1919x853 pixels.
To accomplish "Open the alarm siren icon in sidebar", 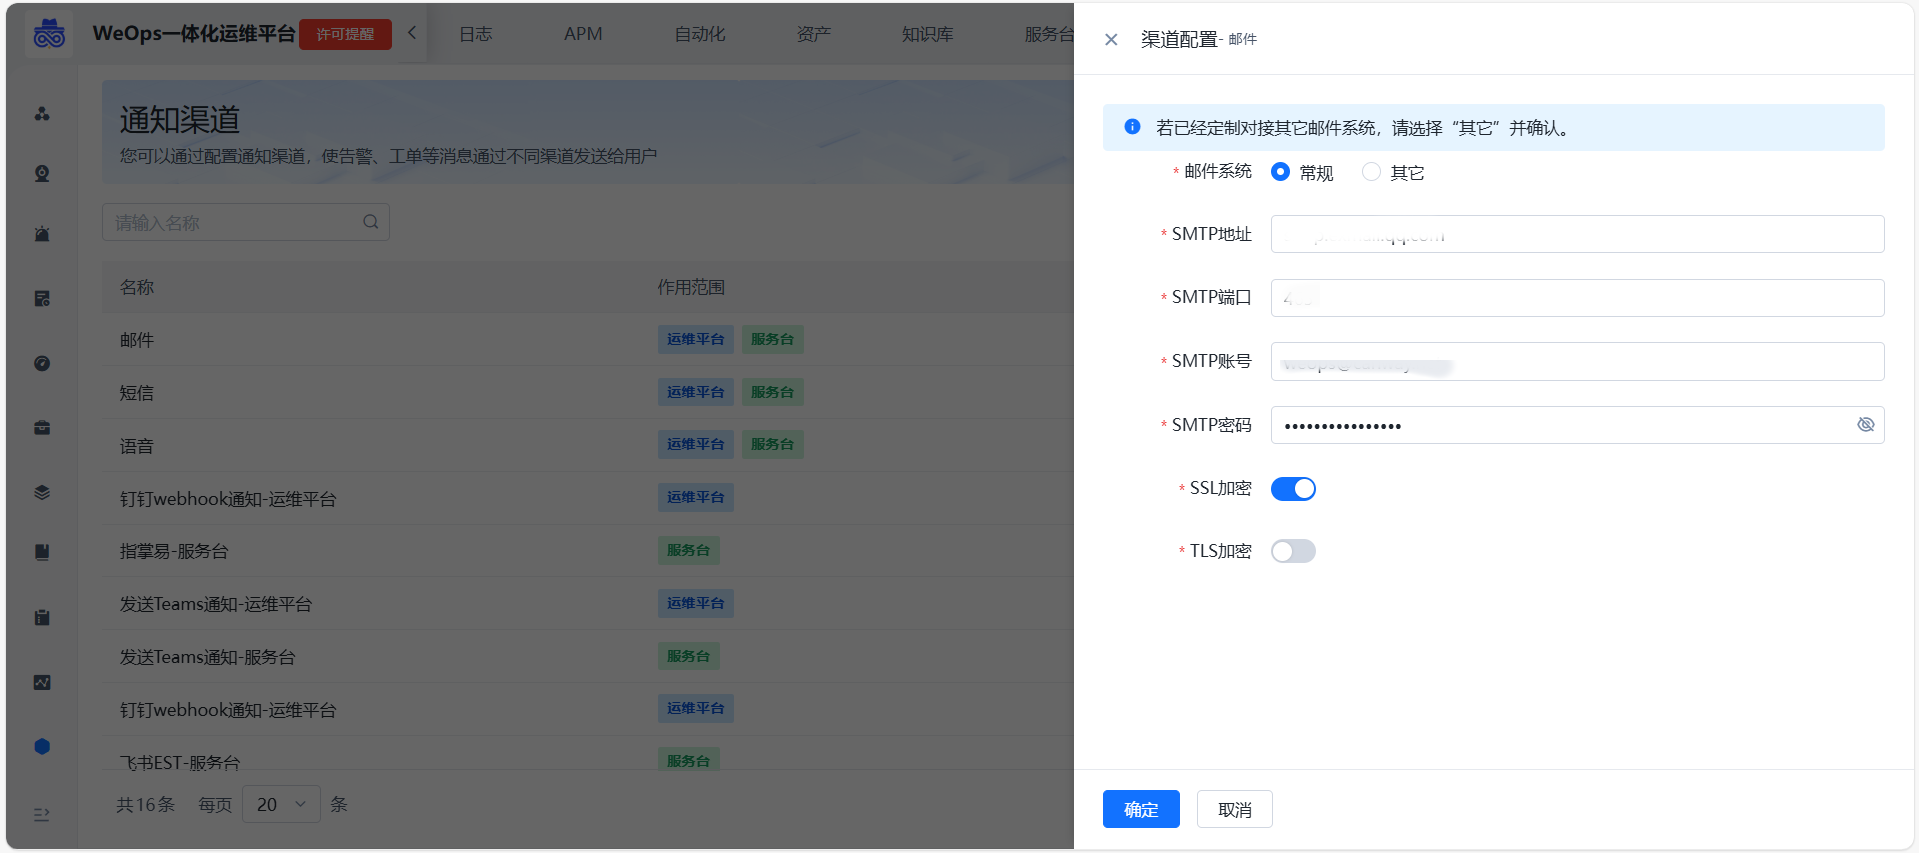I will point(42,234).
